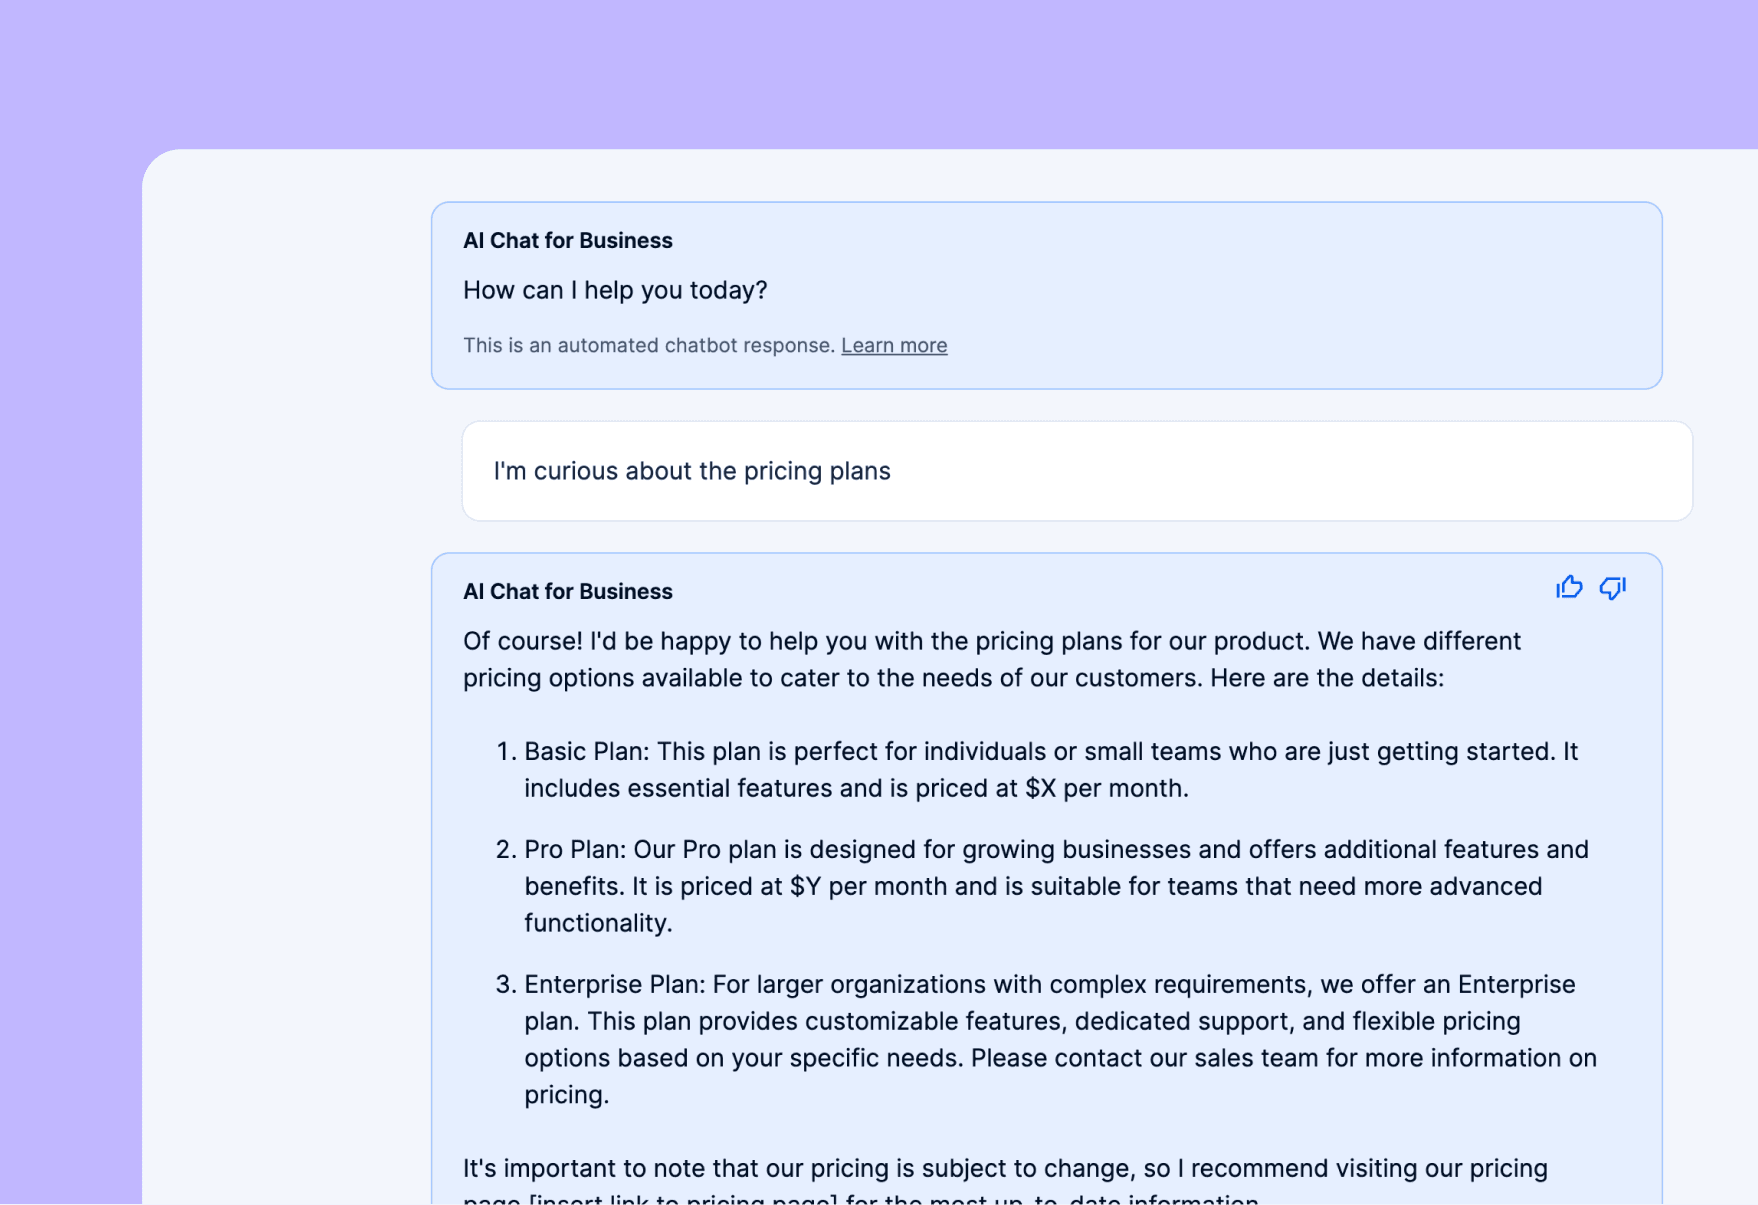Click list number 3 marker

pyautogui.click(x=505, y=985)
